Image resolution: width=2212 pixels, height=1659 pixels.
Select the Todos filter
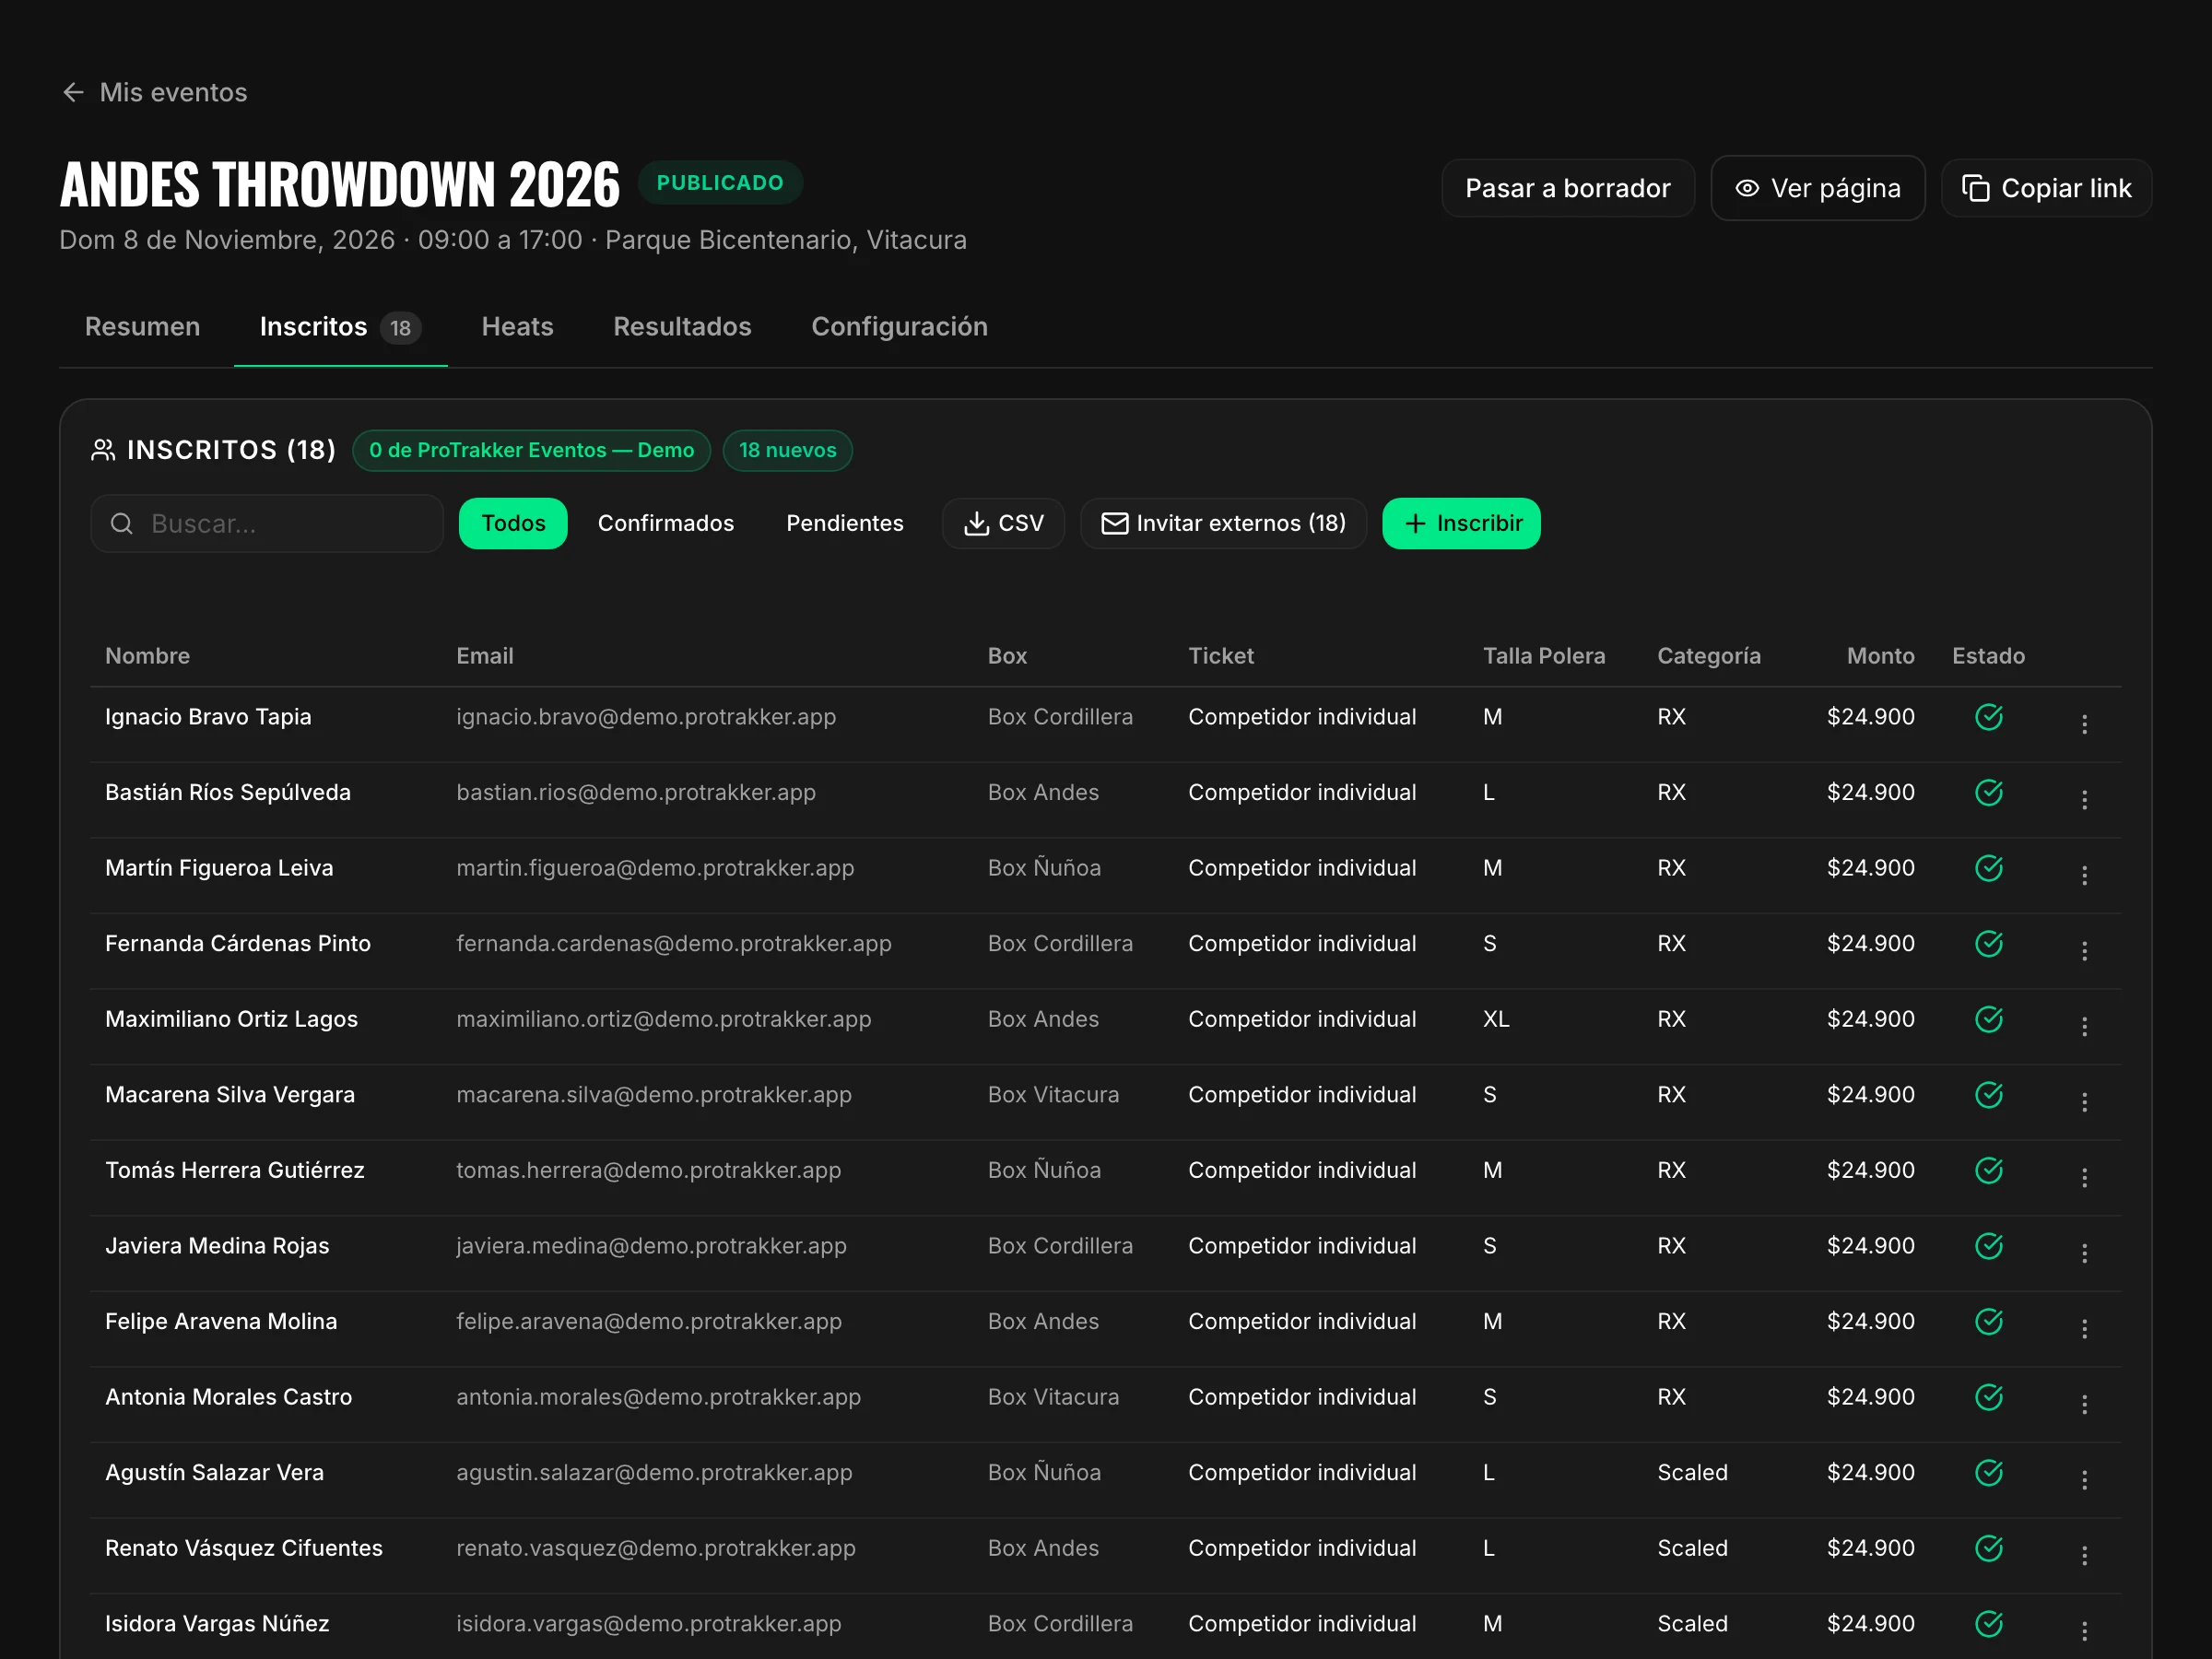tap(513, 523)
